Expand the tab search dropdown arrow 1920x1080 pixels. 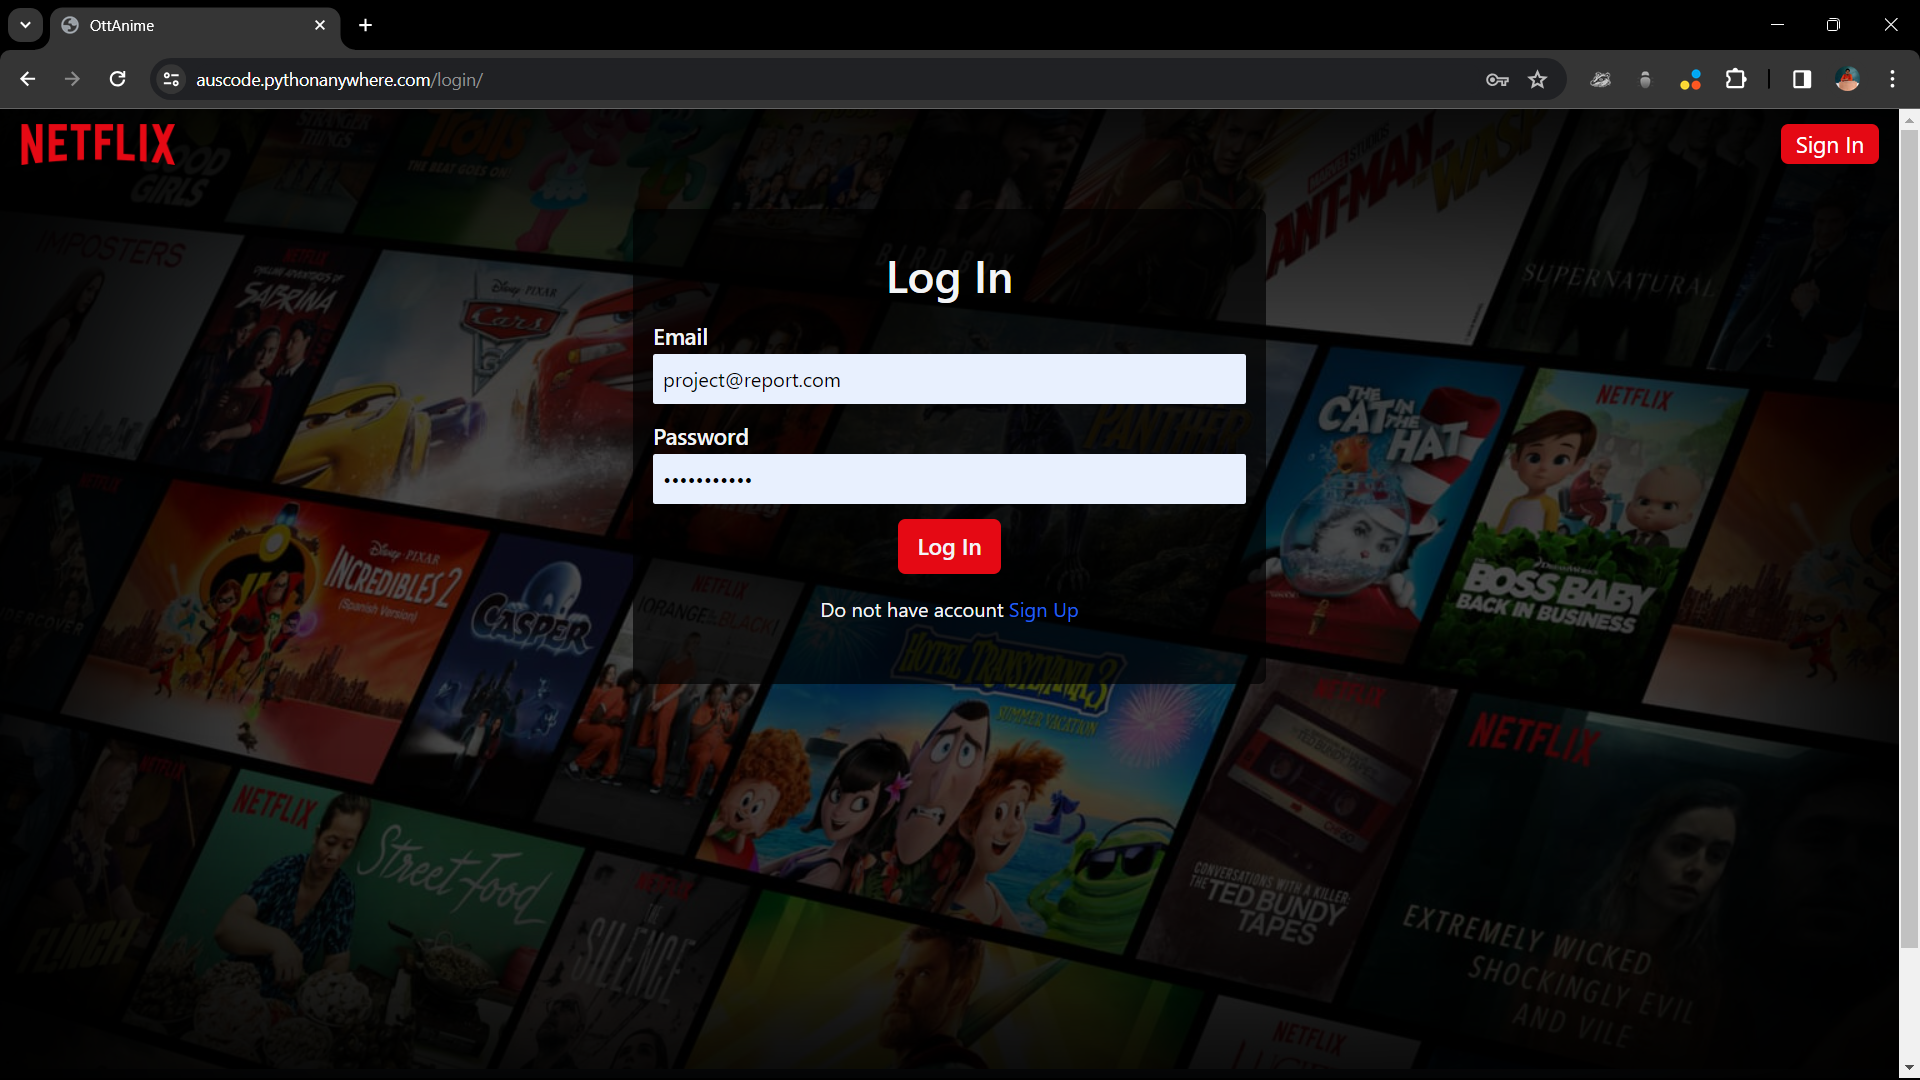[x=25, y=25]
